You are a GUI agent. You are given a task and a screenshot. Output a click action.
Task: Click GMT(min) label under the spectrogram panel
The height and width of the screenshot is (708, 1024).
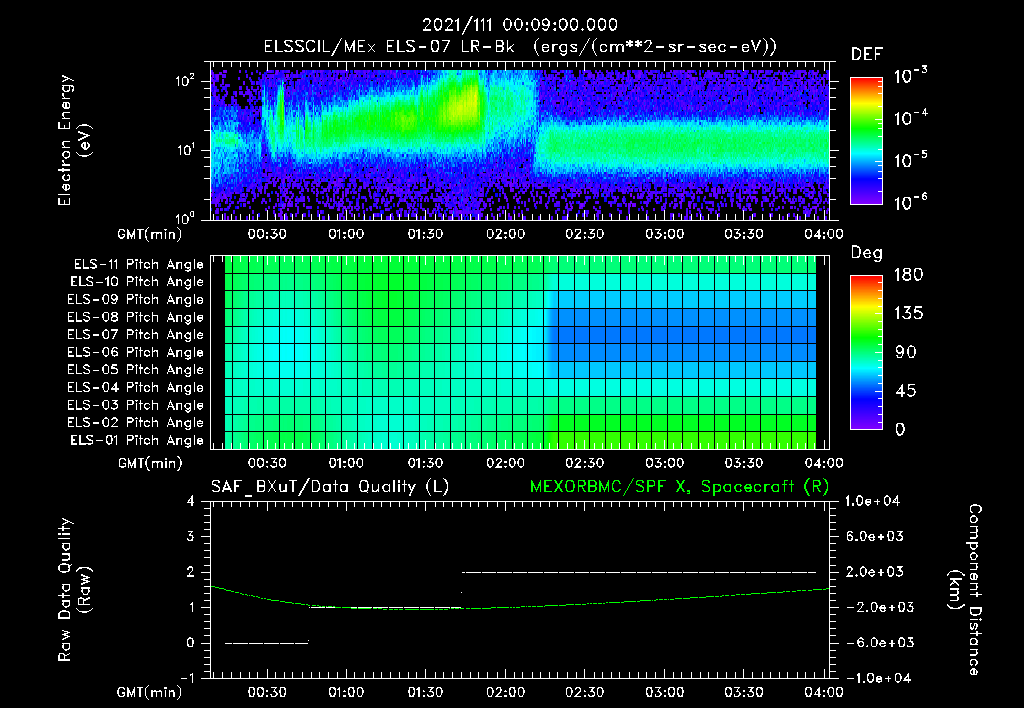click(150, 234)
